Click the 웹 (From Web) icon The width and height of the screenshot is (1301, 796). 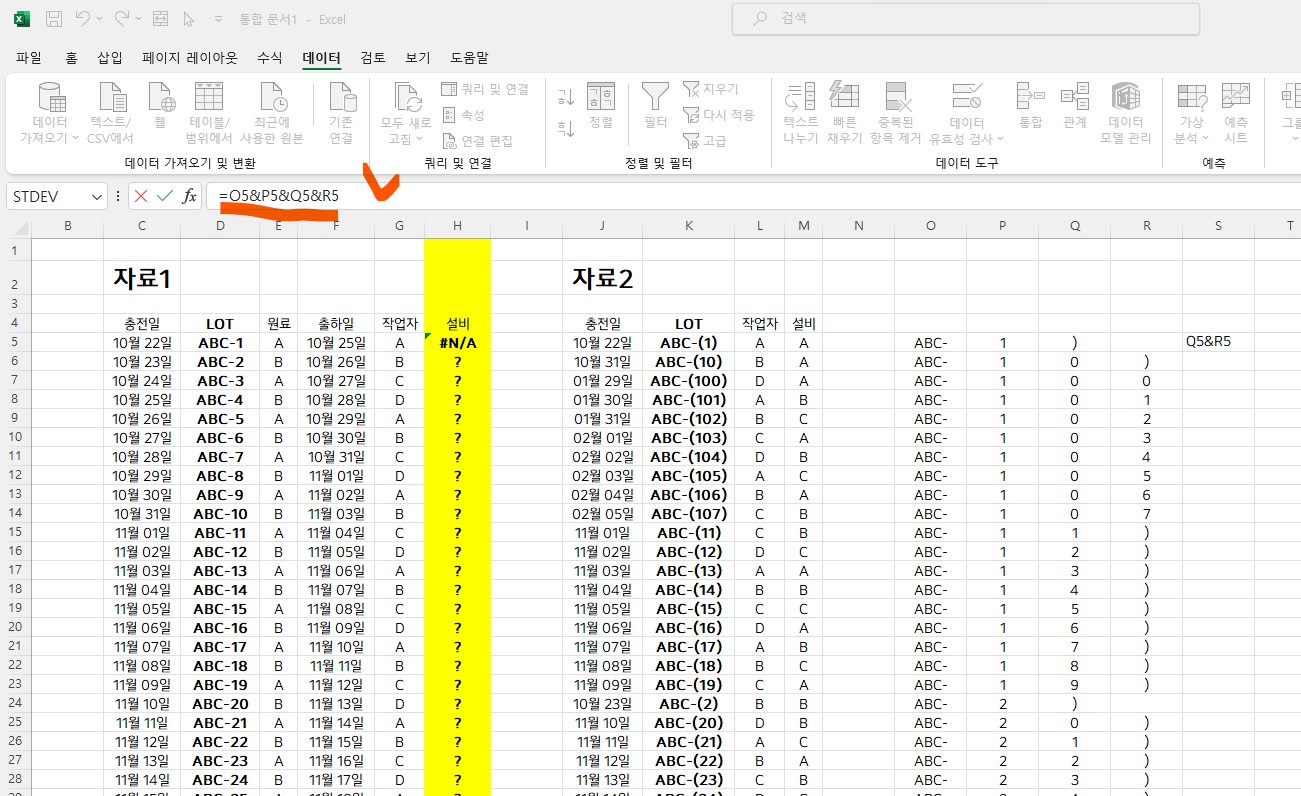(x=160, y=97)
